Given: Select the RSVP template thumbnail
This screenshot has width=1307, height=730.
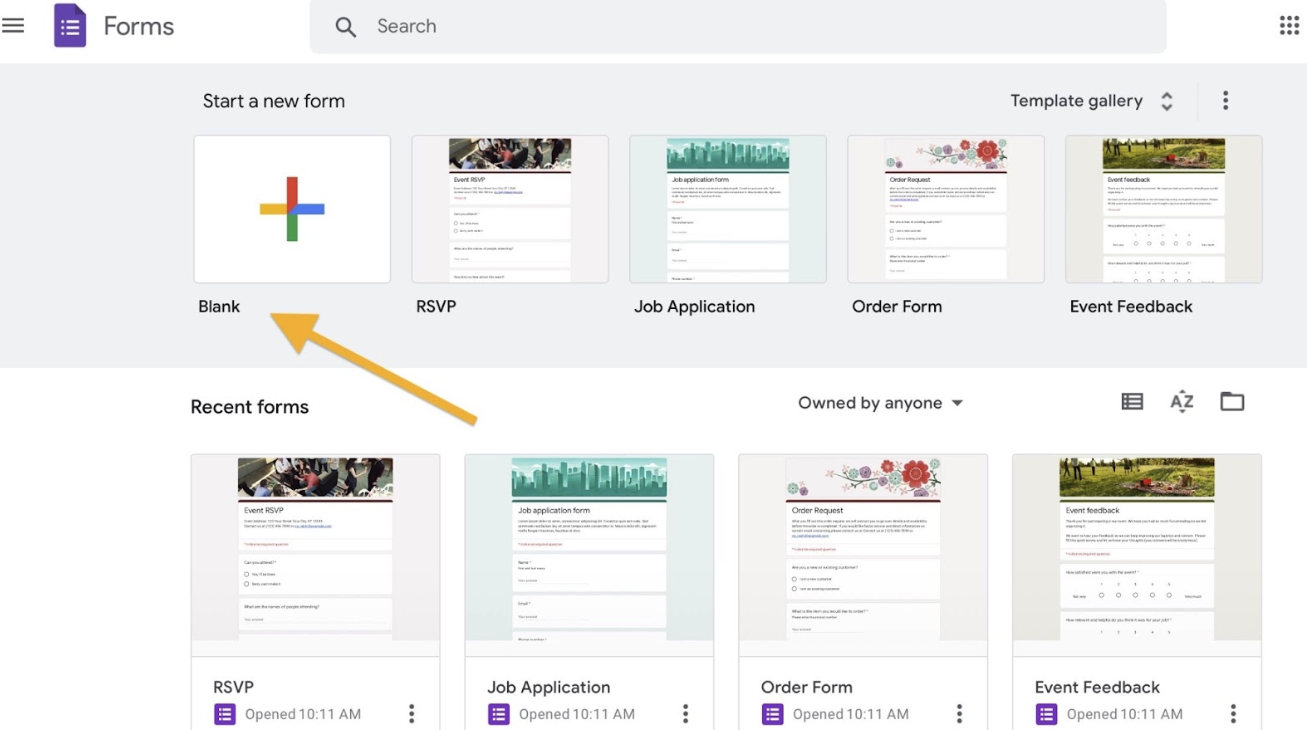Looking at the screenshot, I should click(x=510, y=209).
